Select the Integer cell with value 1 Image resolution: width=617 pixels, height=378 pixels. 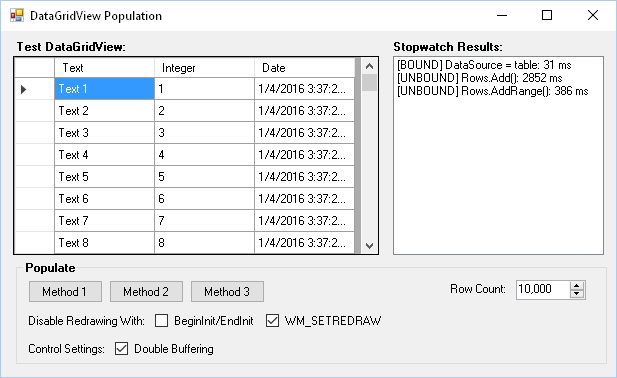tap(204, 89)
